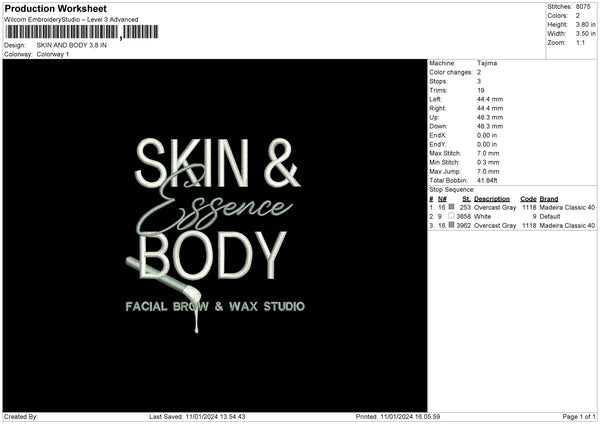Click the 'Max Stitch:' label
The height and width of the screenshot is (424, 600).
[445, 153]
